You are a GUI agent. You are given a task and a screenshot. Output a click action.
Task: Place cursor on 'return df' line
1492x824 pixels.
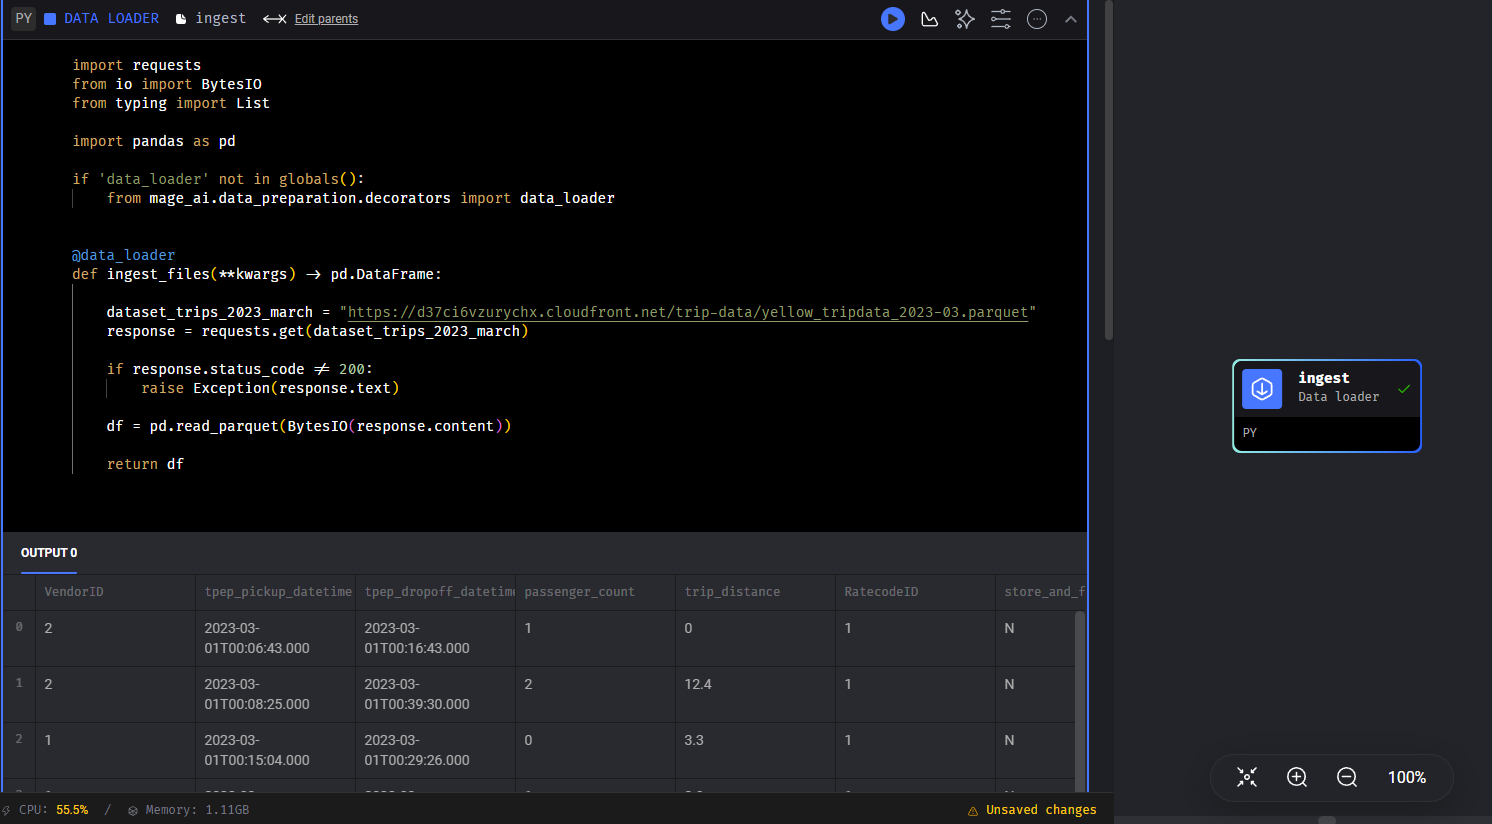click(x=145, y=464)
